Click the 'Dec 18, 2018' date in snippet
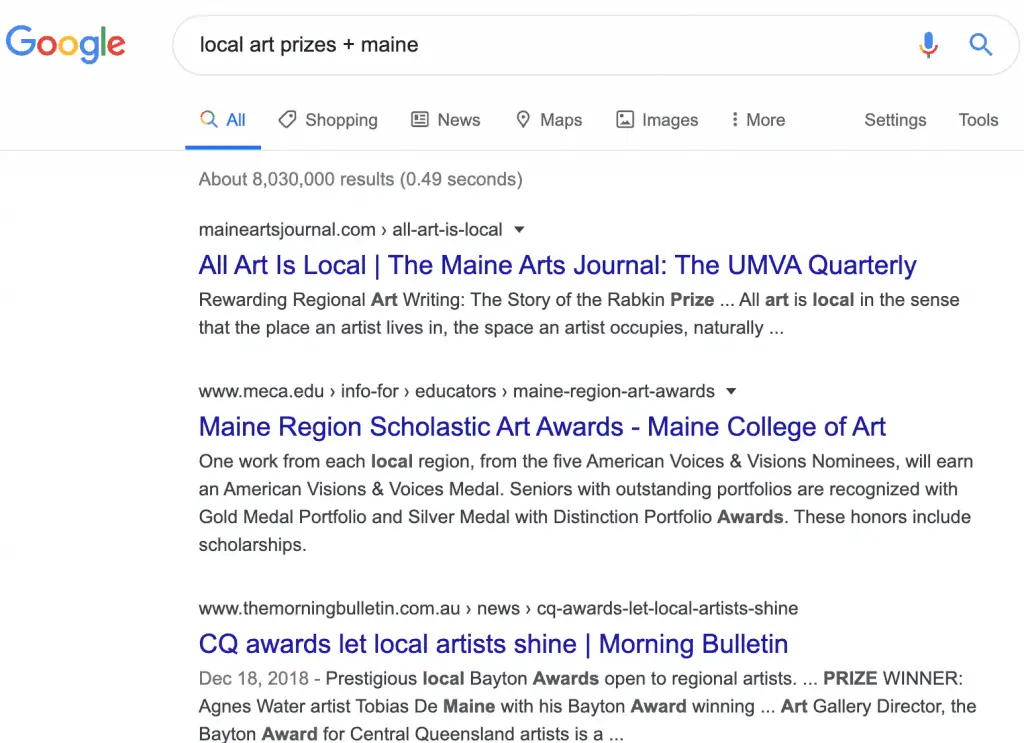This screenshot has width=1024, height=743. pyautogui.click(x=253, y=678)
